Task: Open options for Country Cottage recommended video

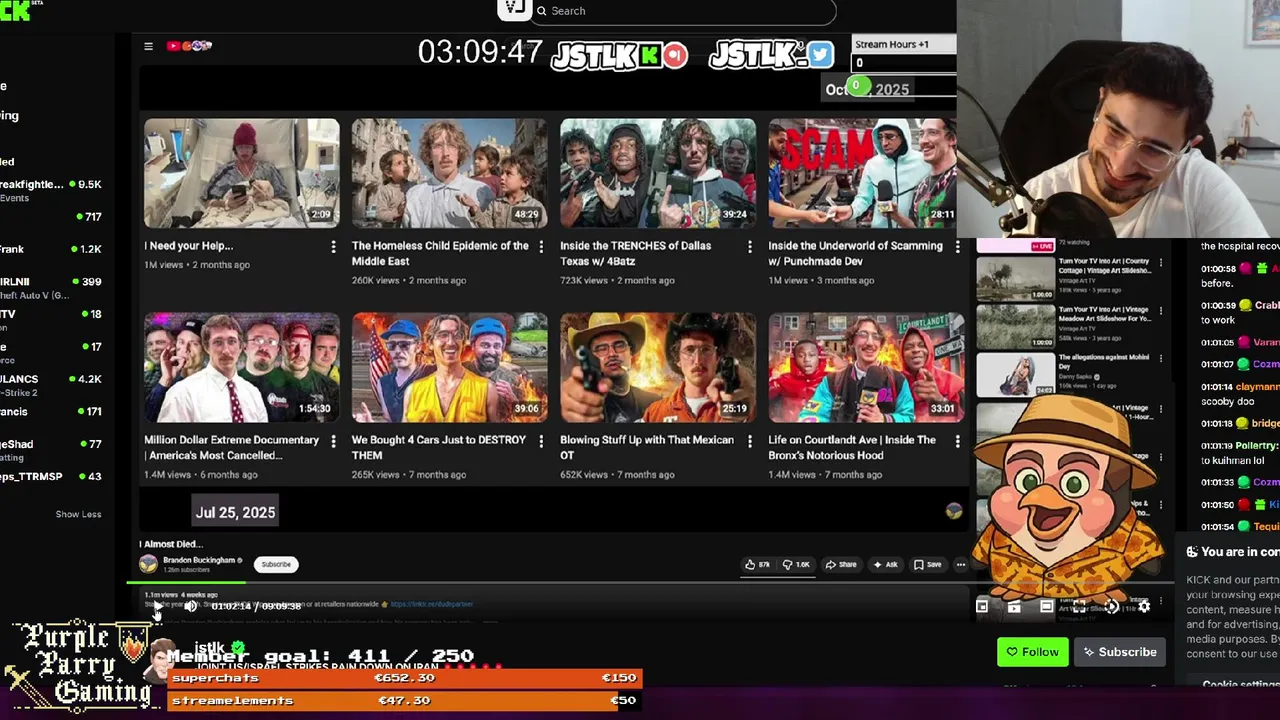Action: click(1161, 263)
